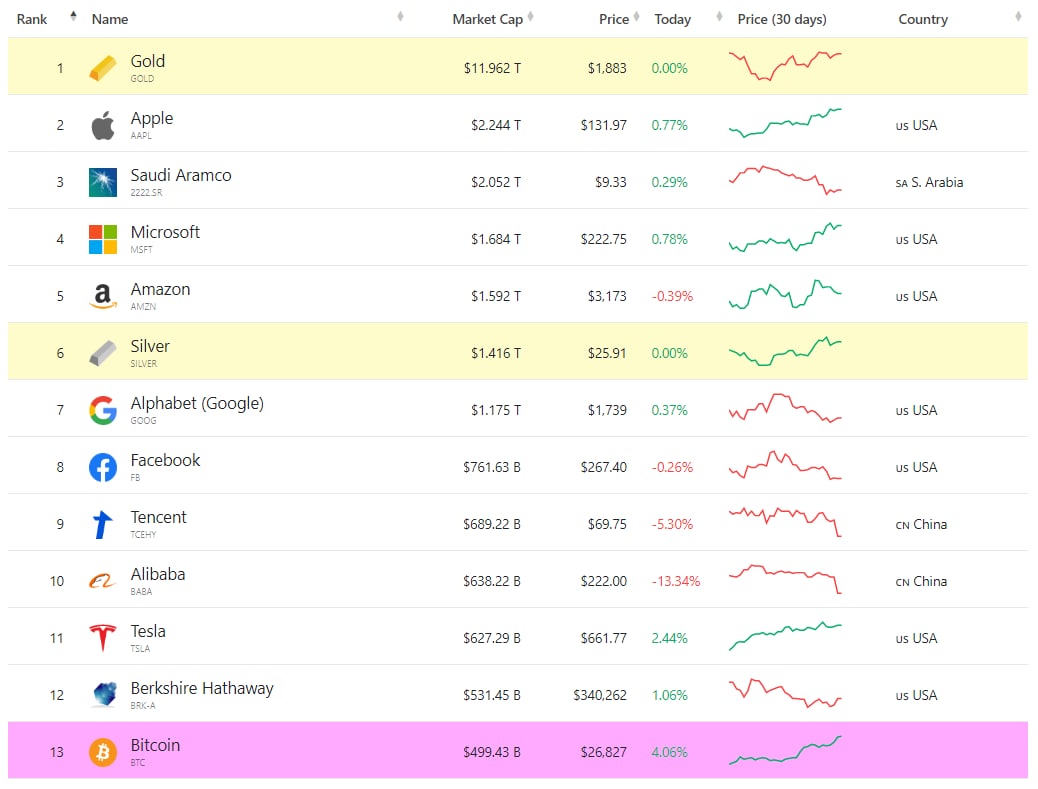1038x789 pixels.
Task: Sort by Today change arrow
Action: pos(719,16)
